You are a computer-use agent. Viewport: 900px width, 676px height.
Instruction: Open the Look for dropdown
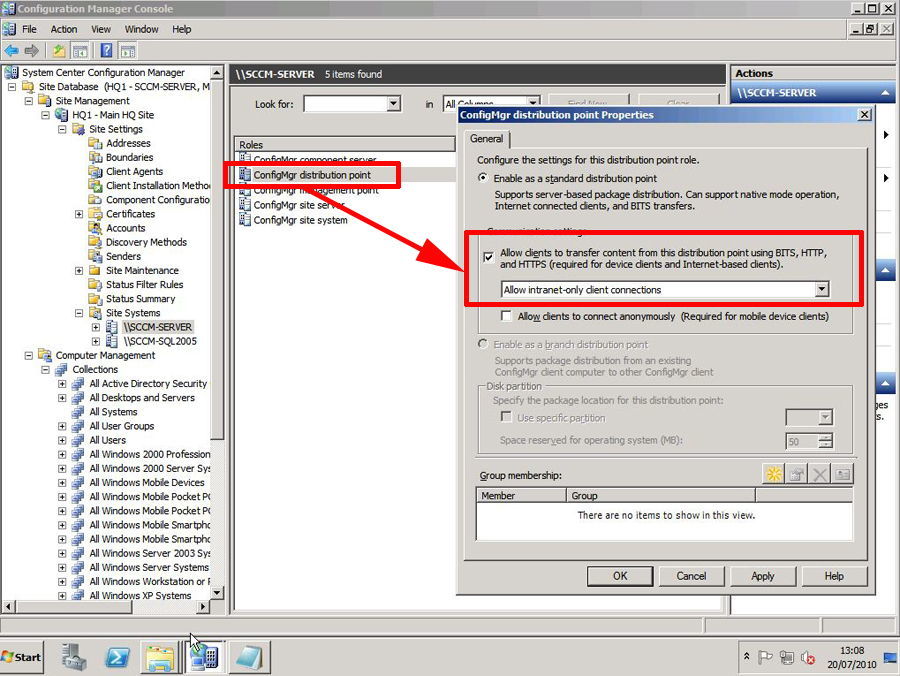pos(393,104)
